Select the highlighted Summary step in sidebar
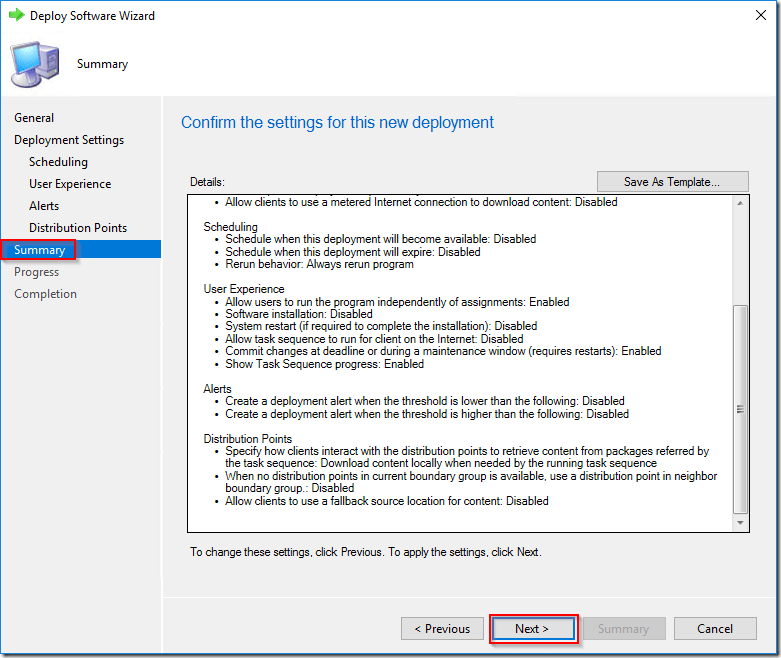781x658 pixels. pyautogui.click(x=40, y=250)
